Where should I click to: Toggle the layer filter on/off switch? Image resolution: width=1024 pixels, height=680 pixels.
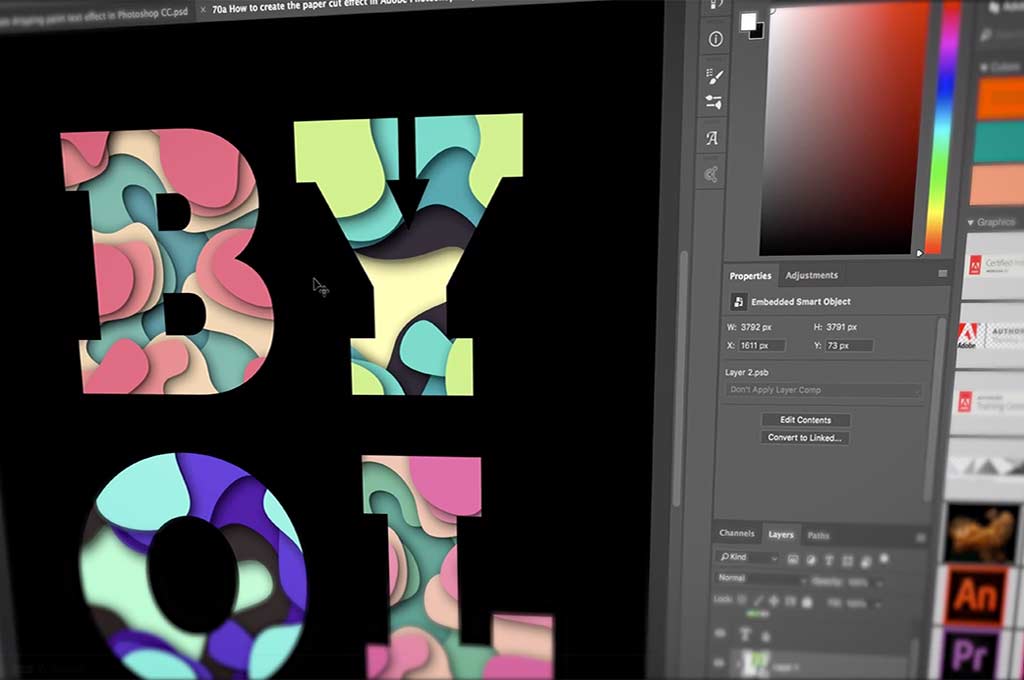[x=884, y=559]
